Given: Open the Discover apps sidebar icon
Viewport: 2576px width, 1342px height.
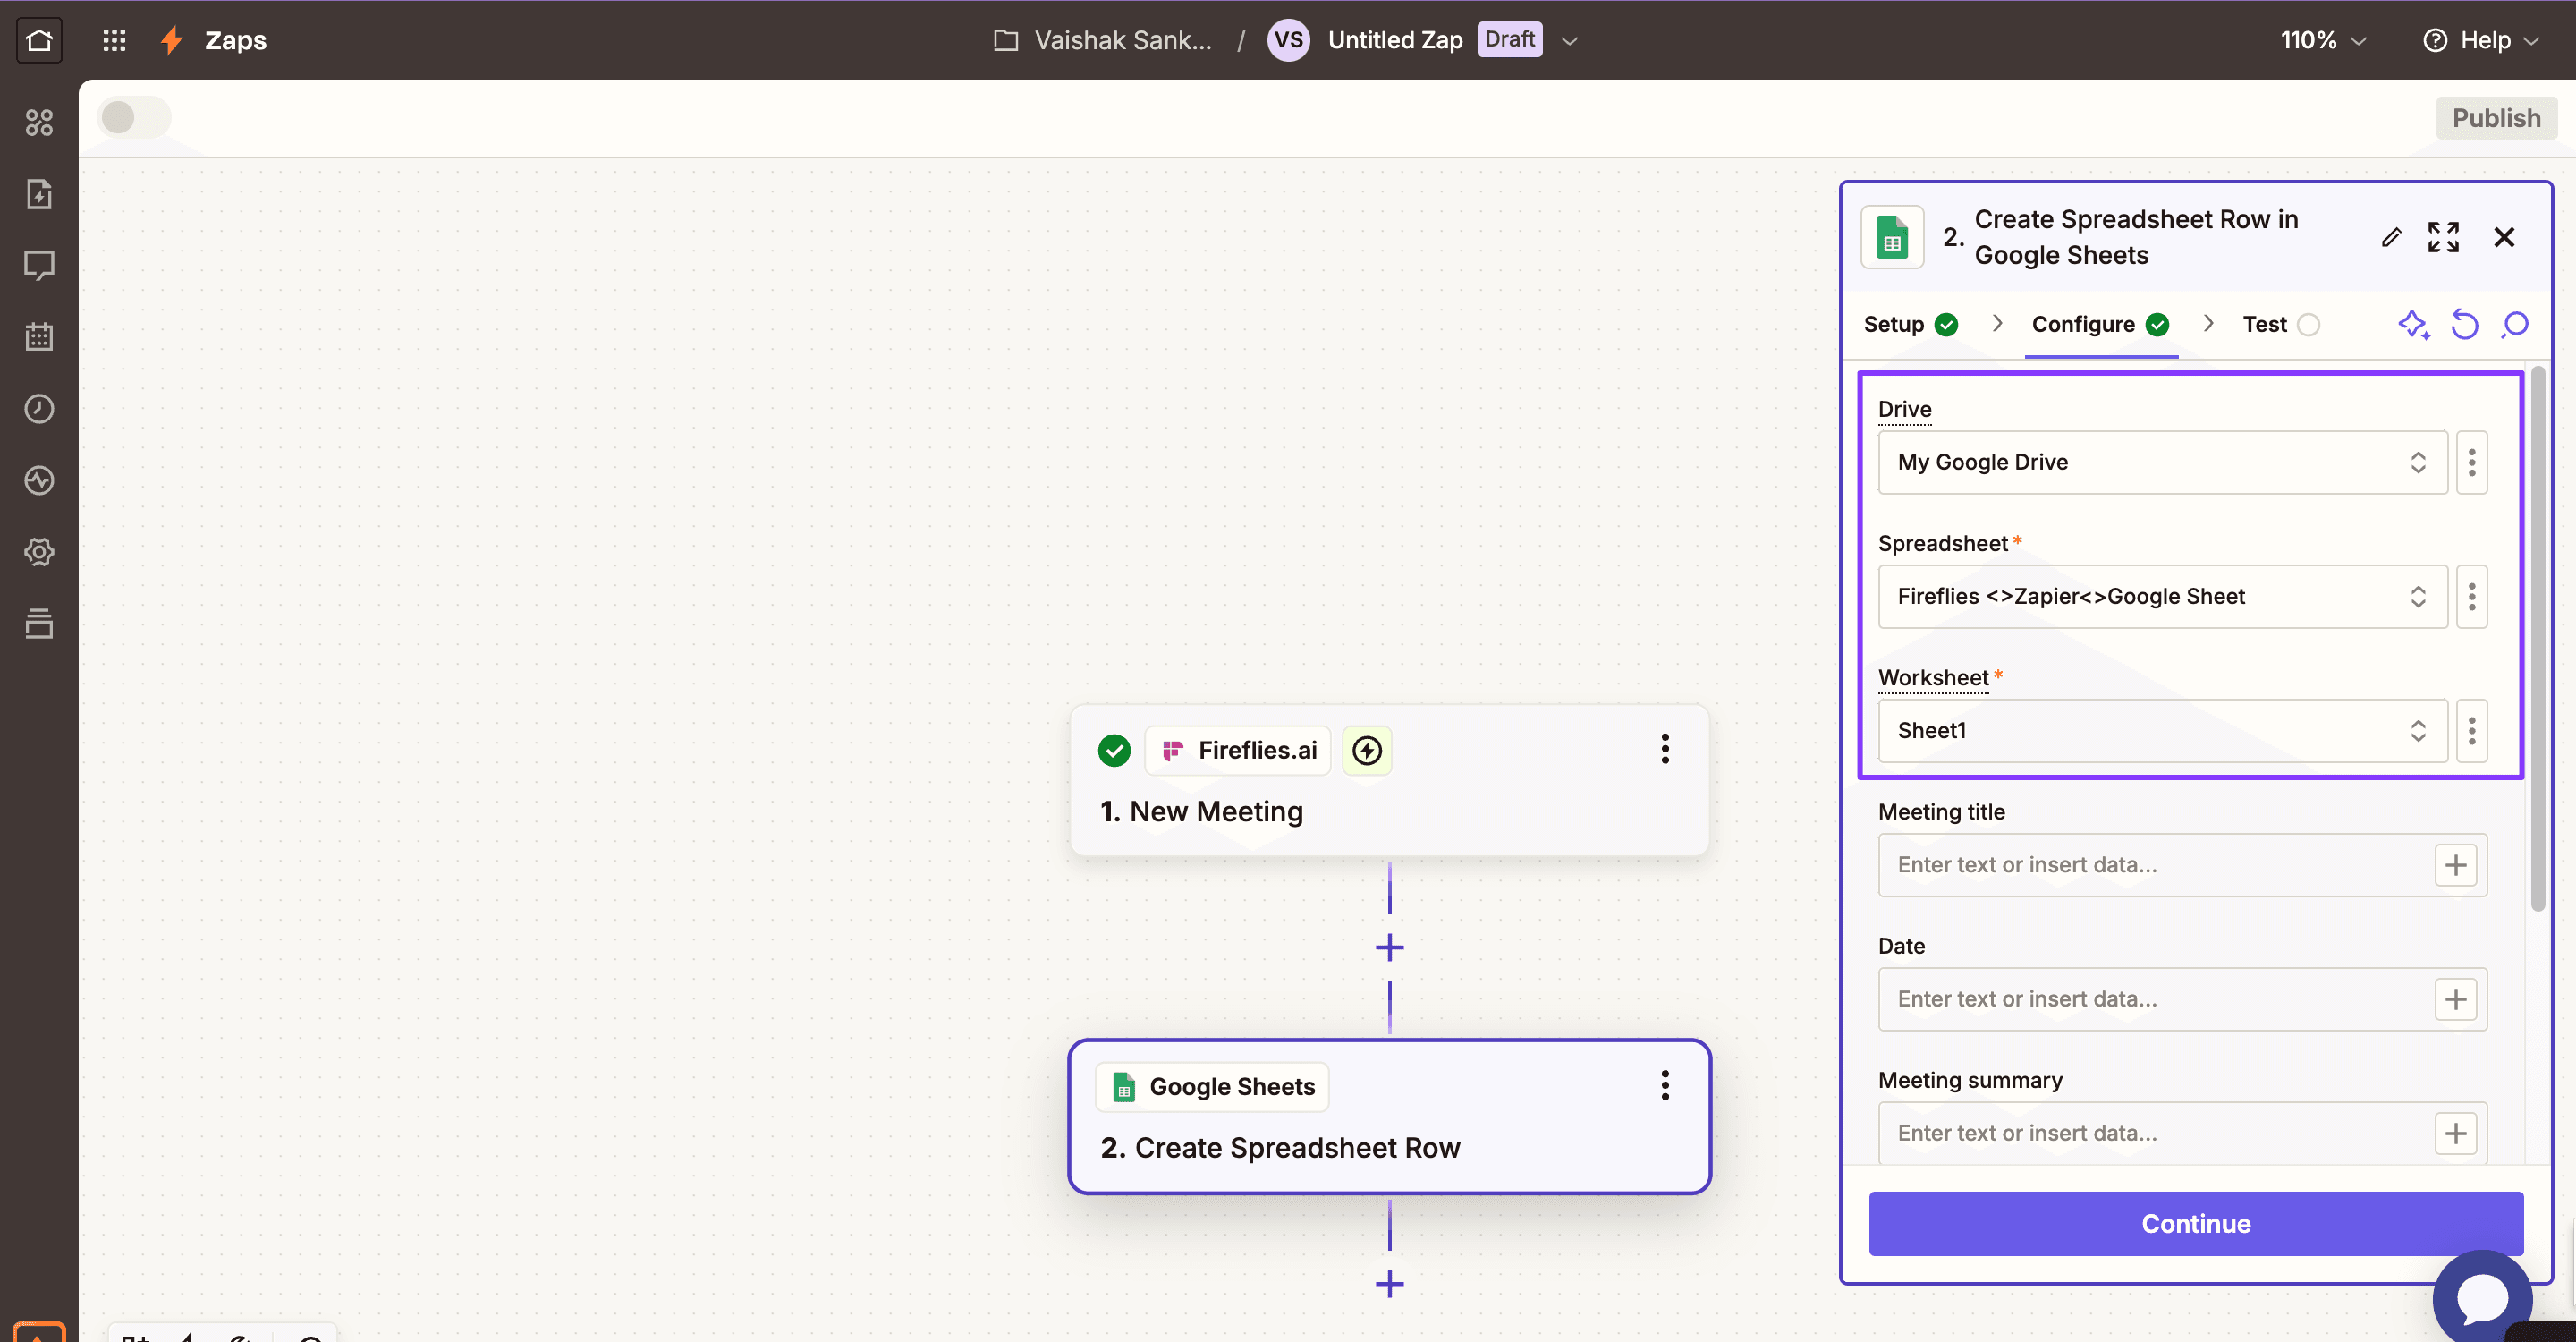Looking at the screenshot, I should (39, 122).
